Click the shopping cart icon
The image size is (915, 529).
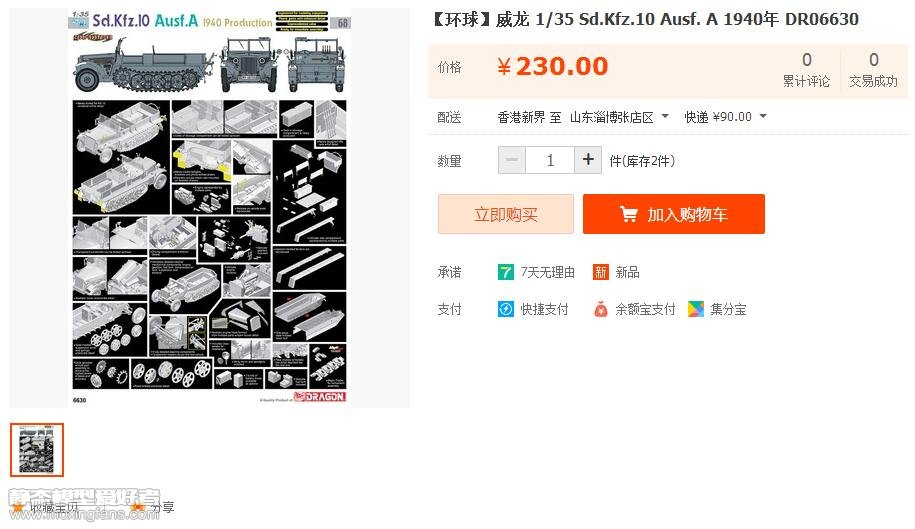(x=628, y=214)
